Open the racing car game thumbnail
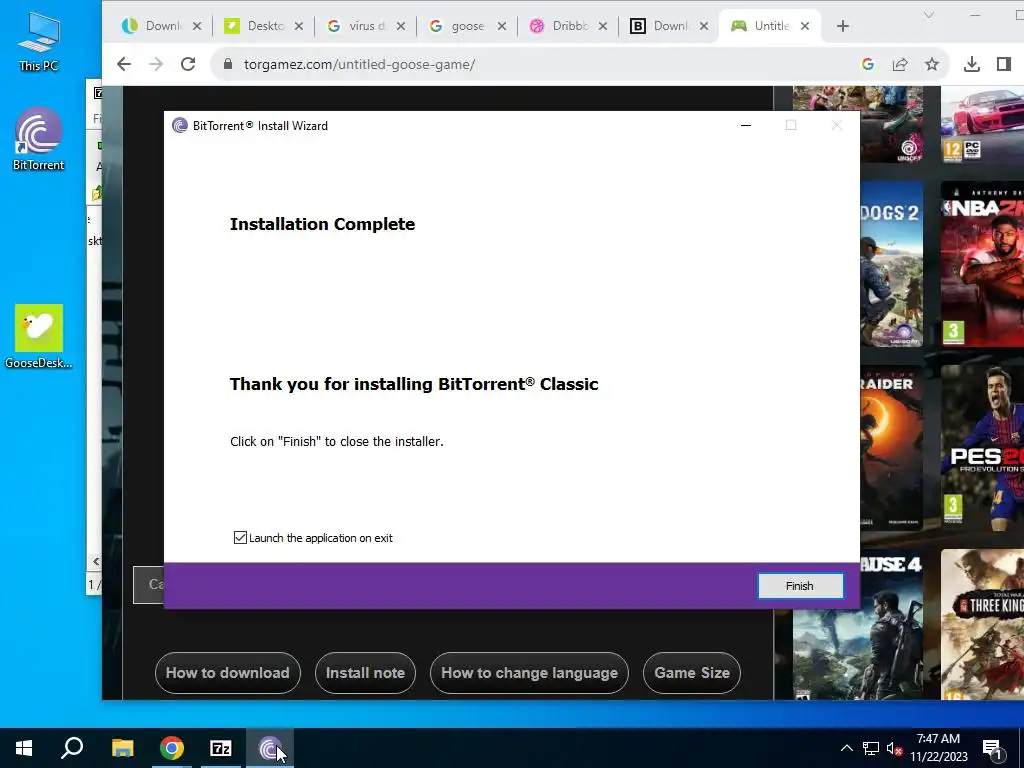 click(x=982, y=124)
